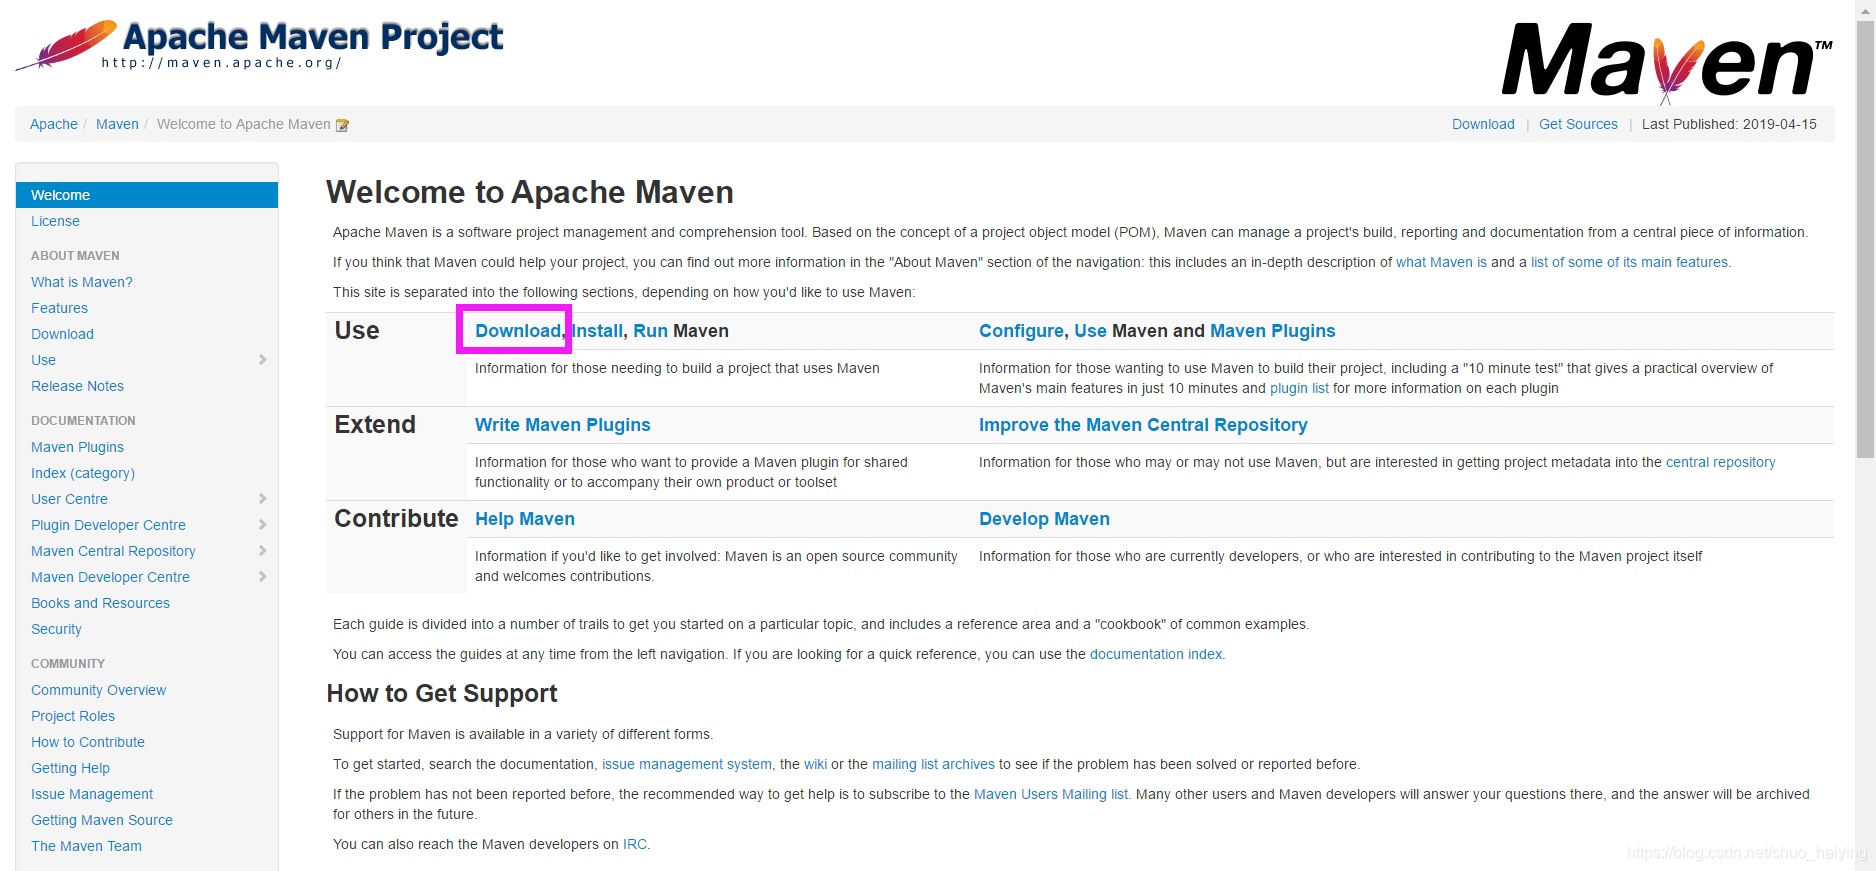This screenshot has height=871, width=1876.
Task: Open Maven Plugins in sidebar
Action: pos(77,447)
